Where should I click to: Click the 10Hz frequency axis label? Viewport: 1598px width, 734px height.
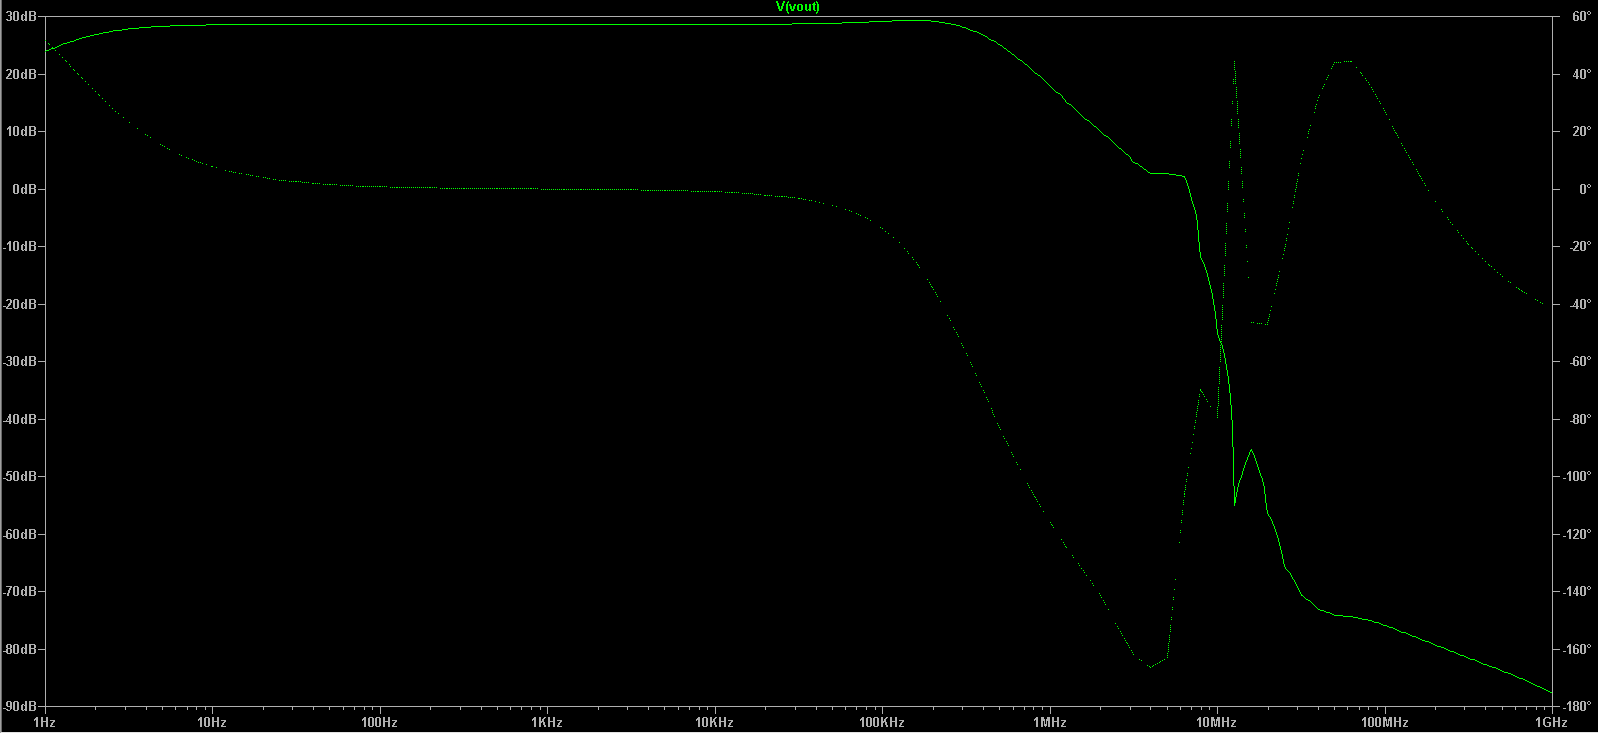211,722
